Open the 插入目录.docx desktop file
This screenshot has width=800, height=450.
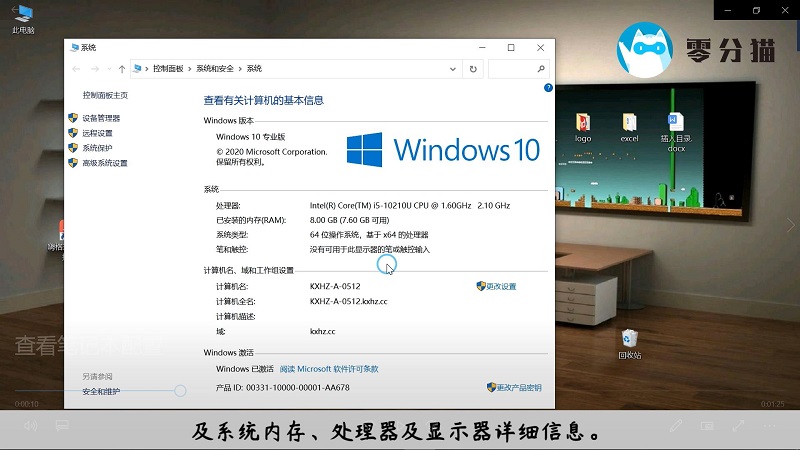click(676, 132)
